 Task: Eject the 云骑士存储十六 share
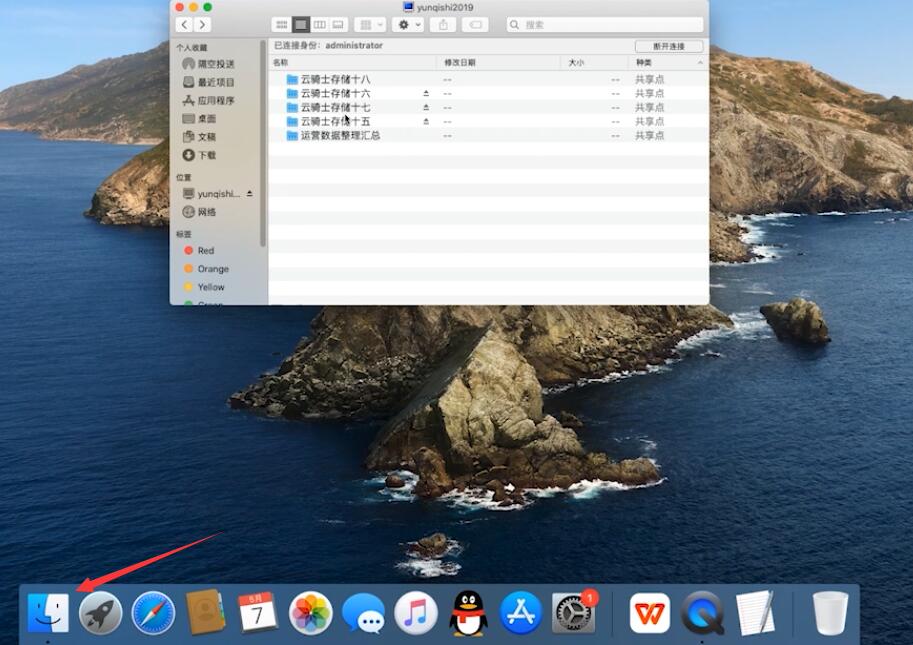coord(426,93)
